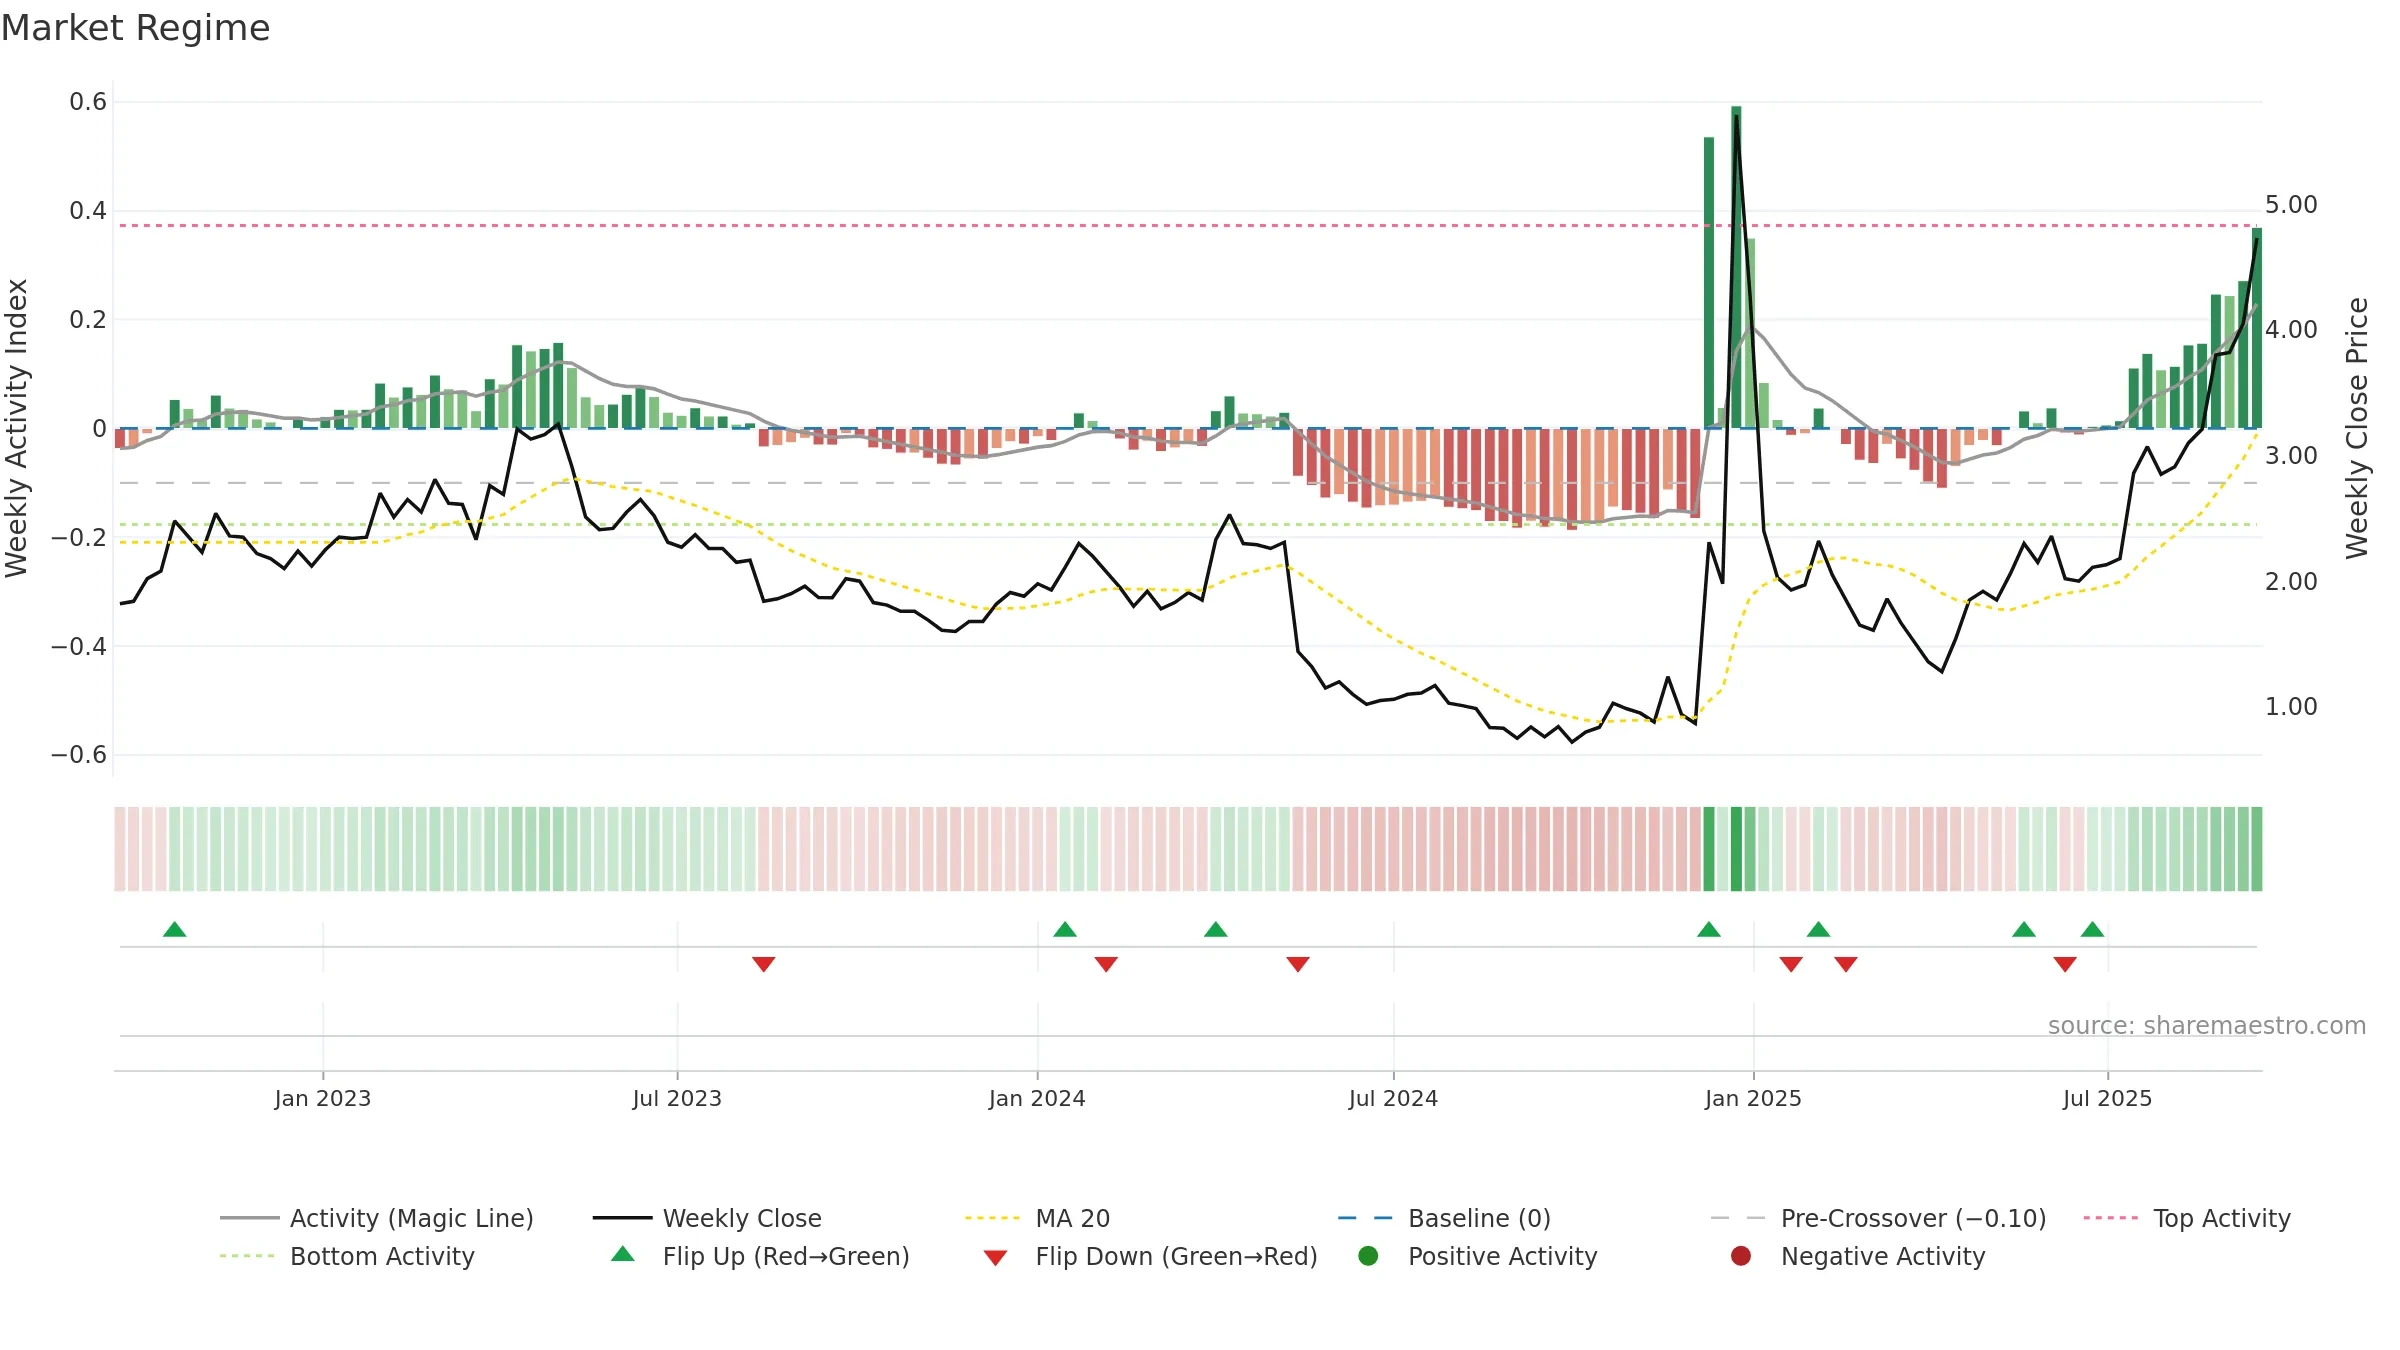Click the Jul 2024 x-axis label

pyautogui.click(x=1393, y=1098)
